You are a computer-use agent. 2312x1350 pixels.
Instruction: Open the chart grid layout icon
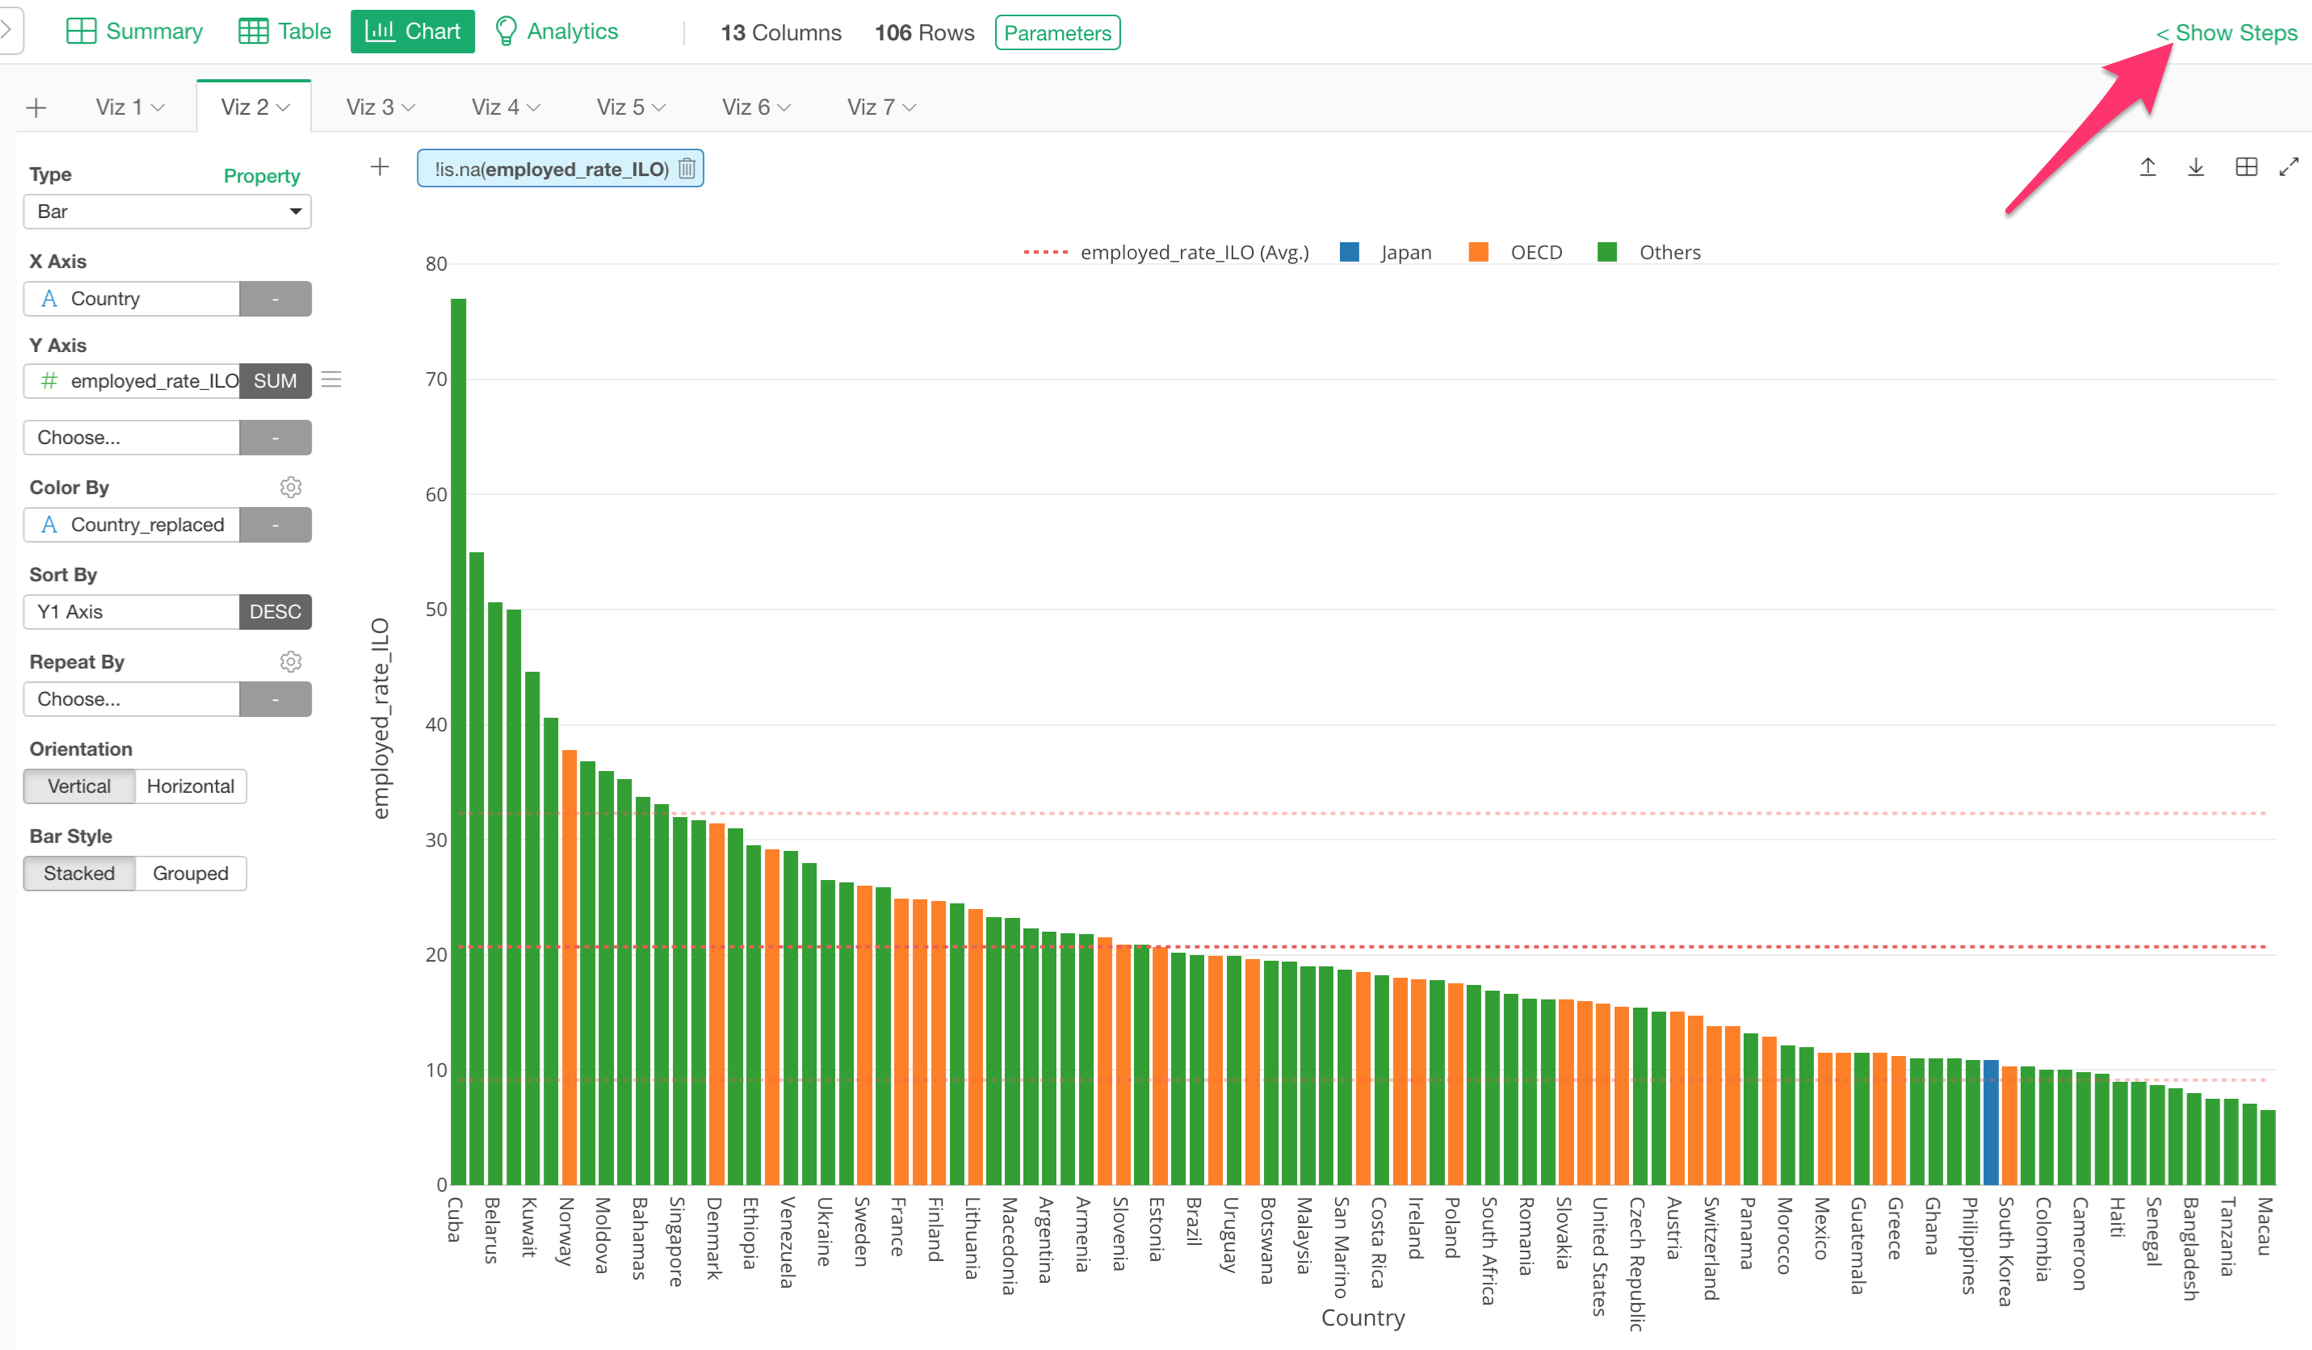click(2246, 167)
